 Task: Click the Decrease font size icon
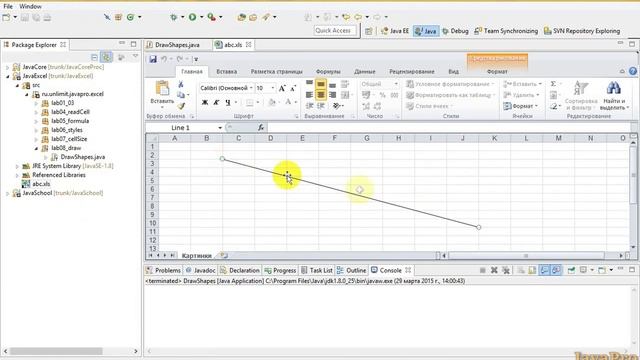pyautogui.click(x=293, y=89)
